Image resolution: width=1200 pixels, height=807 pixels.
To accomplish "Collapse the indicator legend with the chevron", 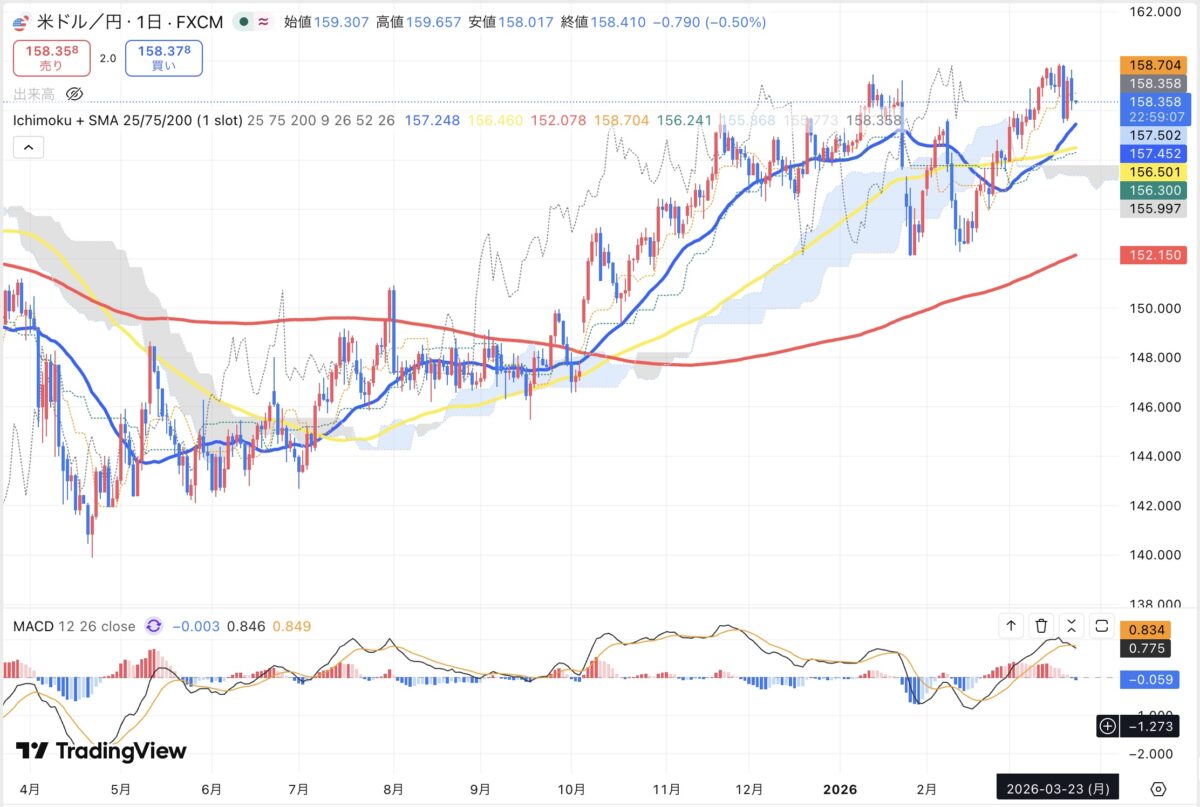I will pyautogui.click(x=28, y=148).
